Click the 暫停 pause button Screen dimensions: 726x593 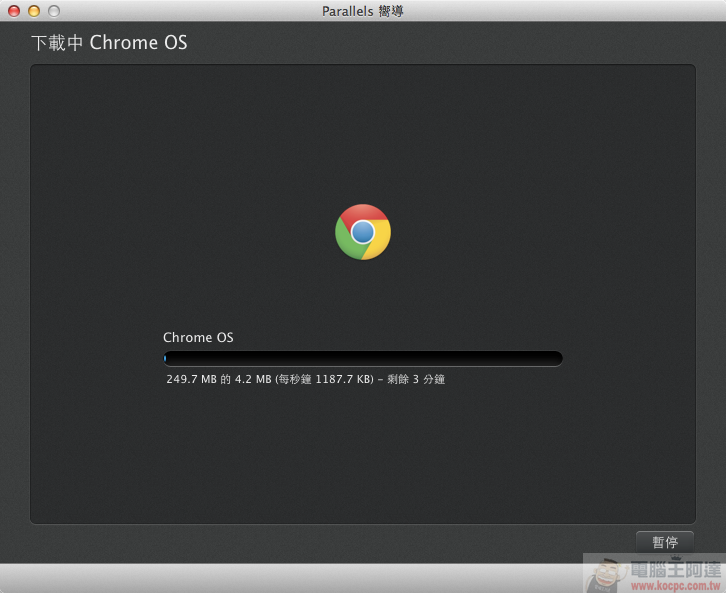pyautogui.click(x=665, y=542)
